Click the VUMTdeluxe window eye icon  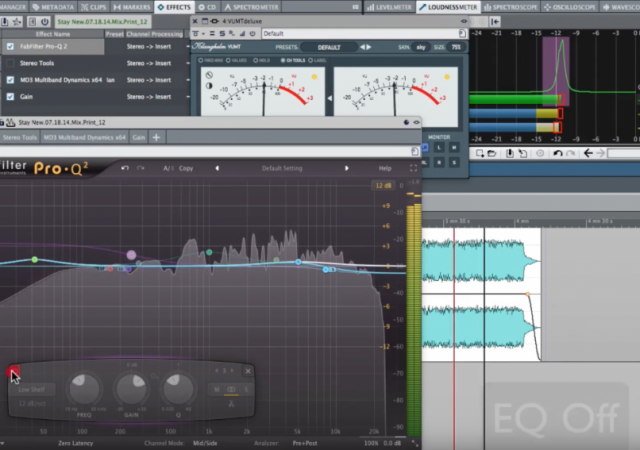[464, 21]
